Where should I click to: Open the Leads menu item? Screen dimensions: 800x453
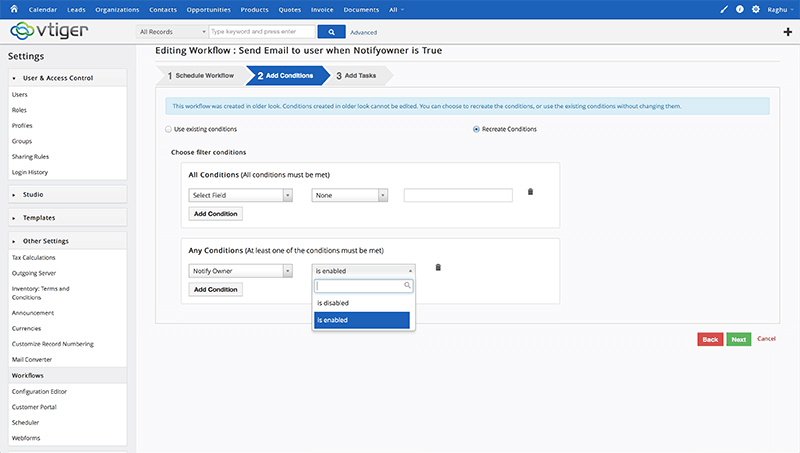click(x=76, y=10)
